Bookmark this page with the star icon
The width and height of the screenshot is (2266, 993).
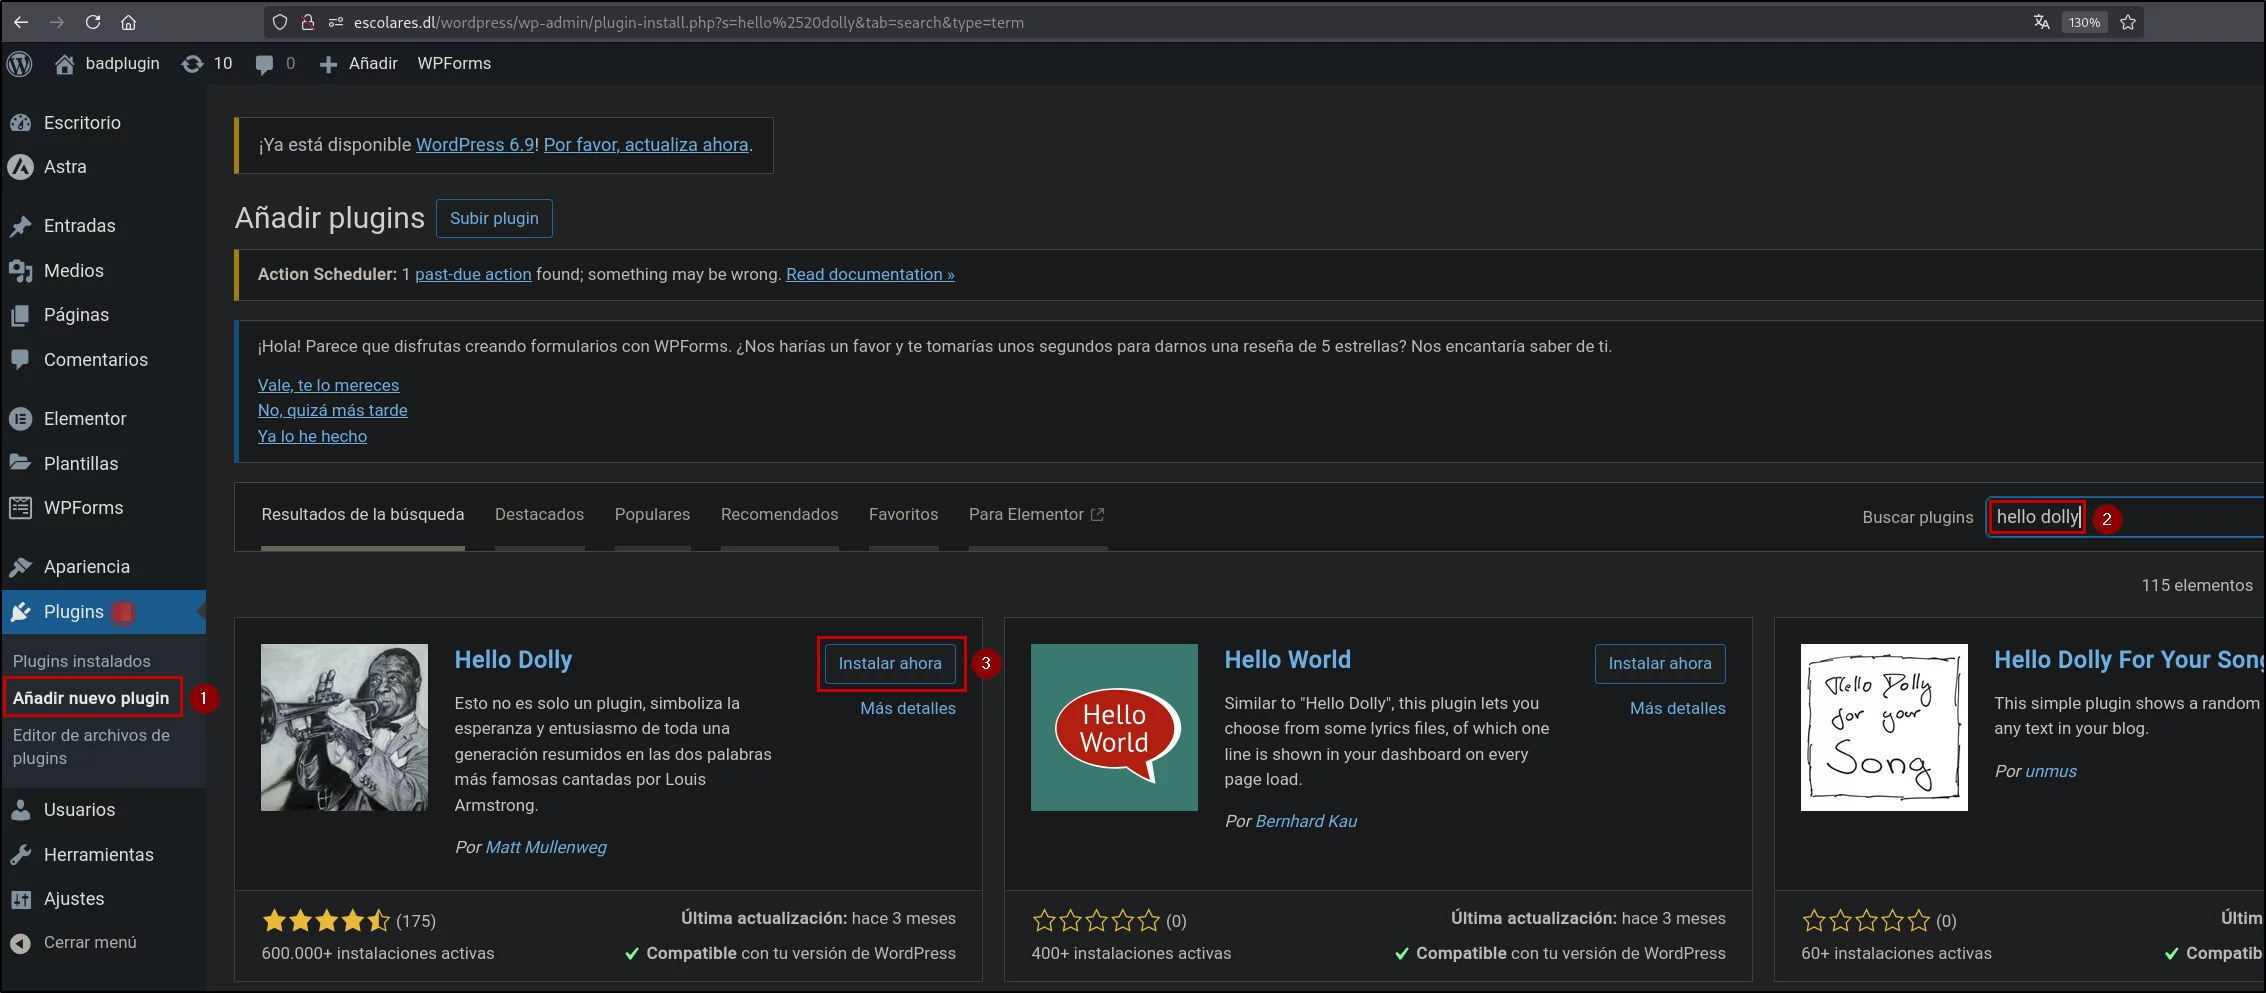[x=2128, y=22]
